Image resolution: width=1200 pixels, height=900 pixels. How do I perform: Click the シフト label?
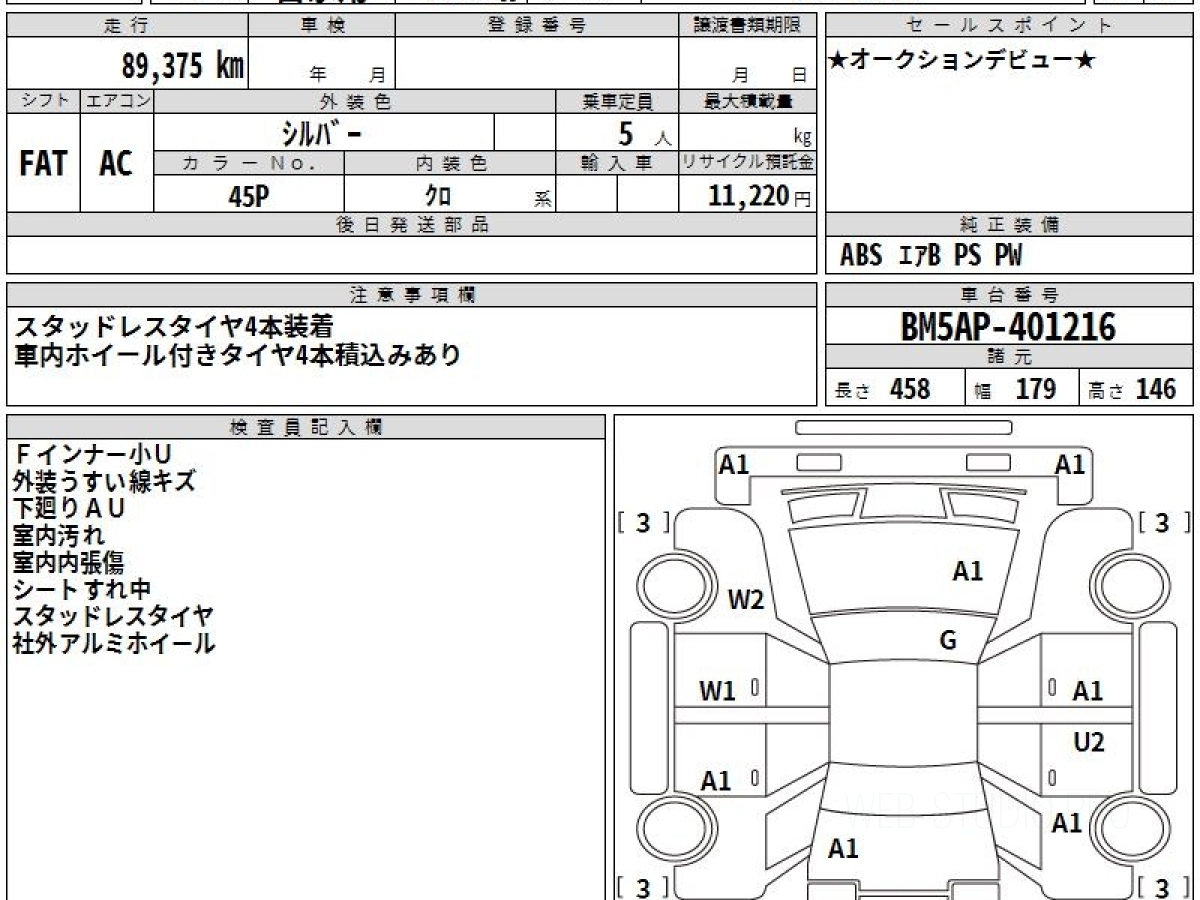click(x=43, y=101)
